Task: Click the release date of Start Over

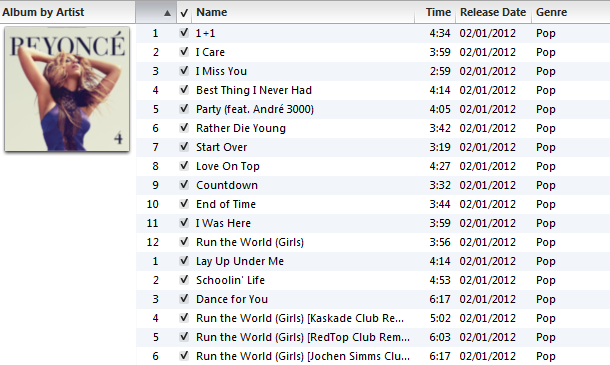Action: tap(487, 147)
